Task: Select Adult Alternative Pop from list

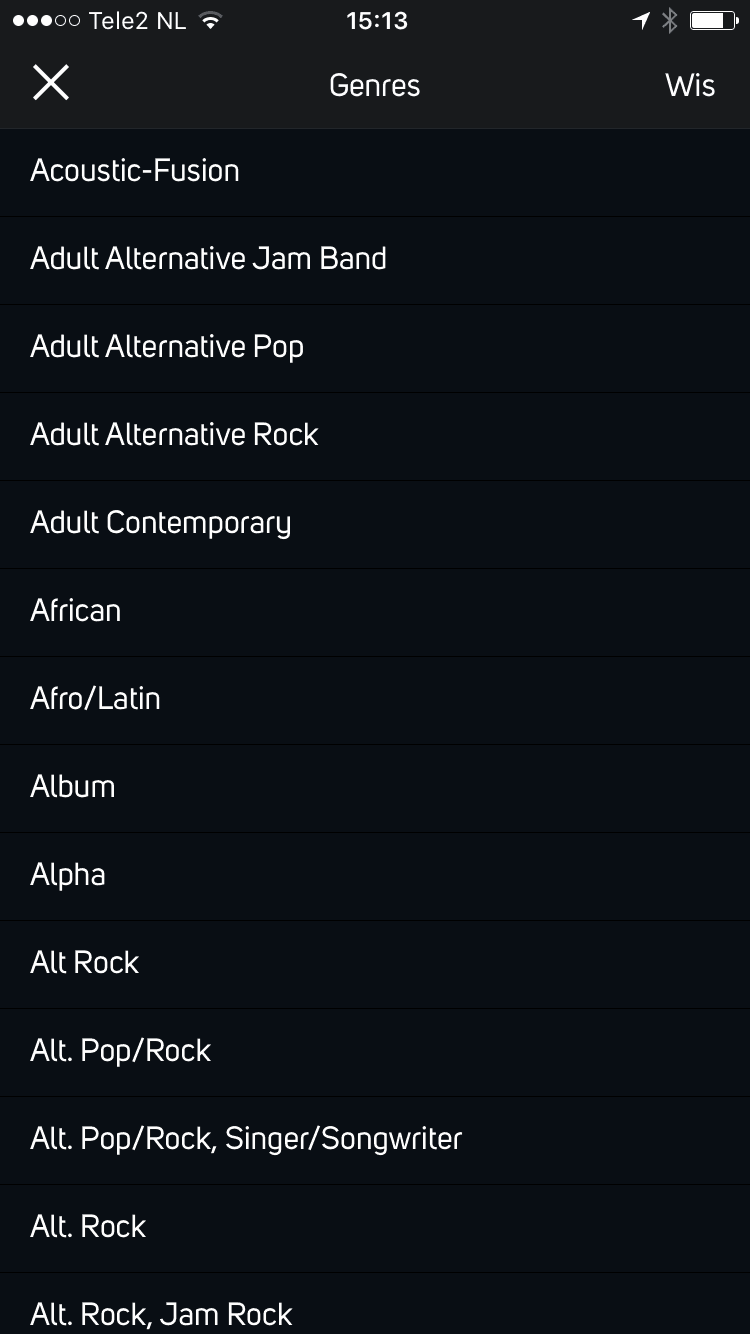Action: point(375,348)
